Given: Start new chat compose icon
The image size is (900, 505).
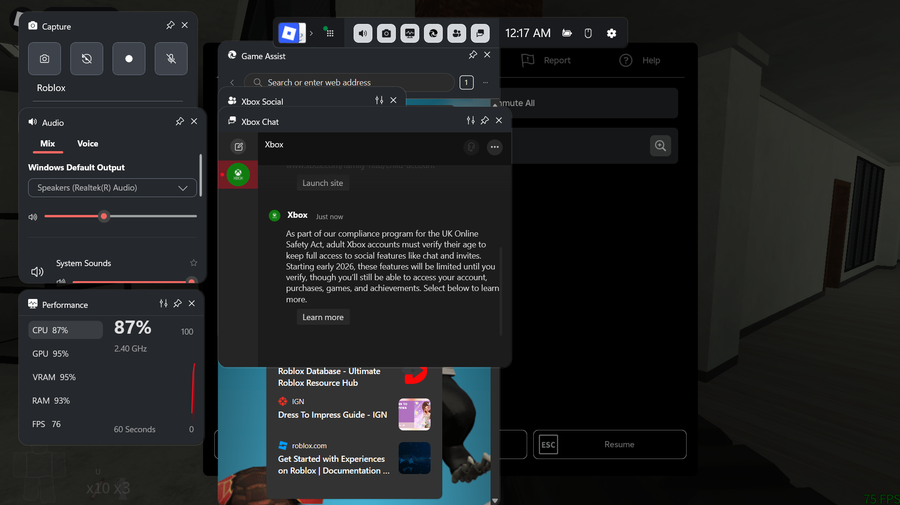Looking at the screenshot, I should [239, 147].
